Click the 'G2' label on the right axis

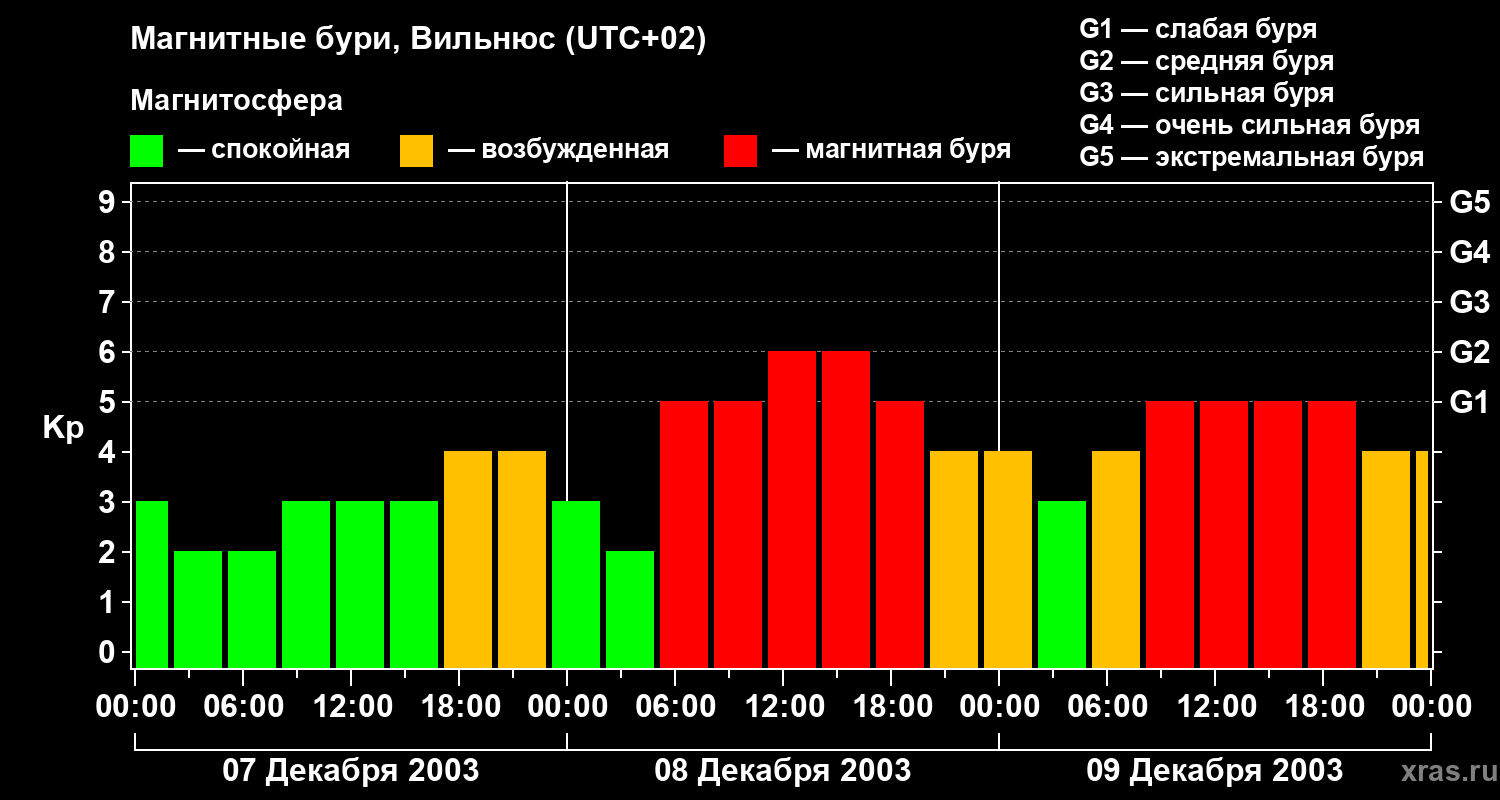(1469, 352)
